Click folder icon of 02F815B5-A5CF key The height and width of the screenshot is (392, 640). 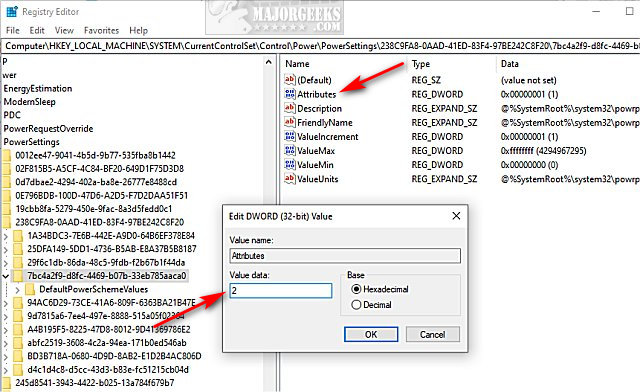[x=6, y=169]
